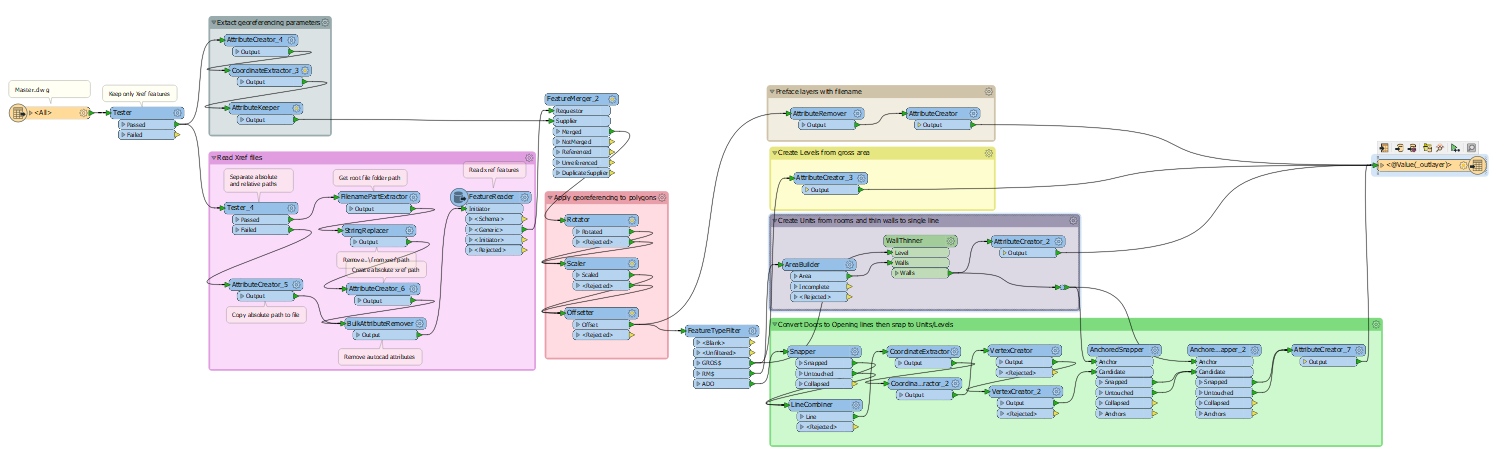Open Scaler parameters gear

point(632,264)
